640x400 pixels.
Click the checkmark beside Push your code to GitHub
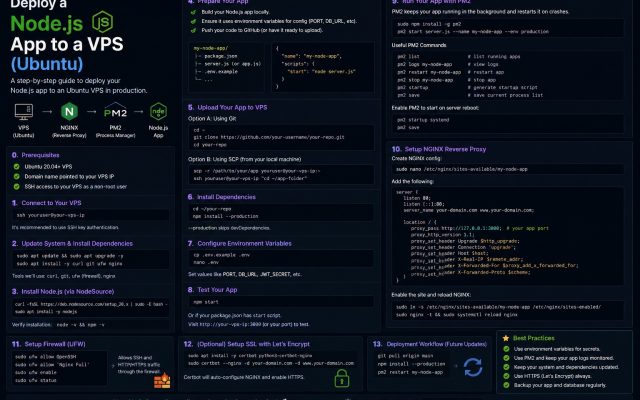click(x=193, y=30)
